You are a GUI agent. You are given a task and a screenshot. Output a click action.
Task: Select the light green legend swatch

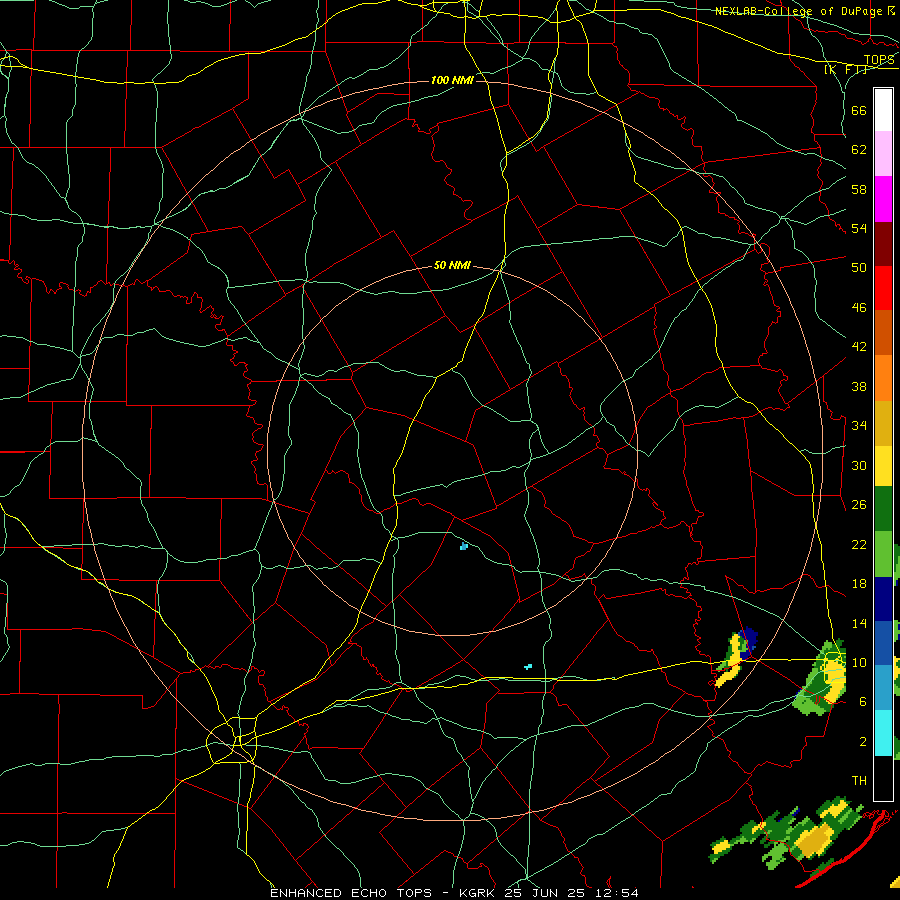point(883,554)
